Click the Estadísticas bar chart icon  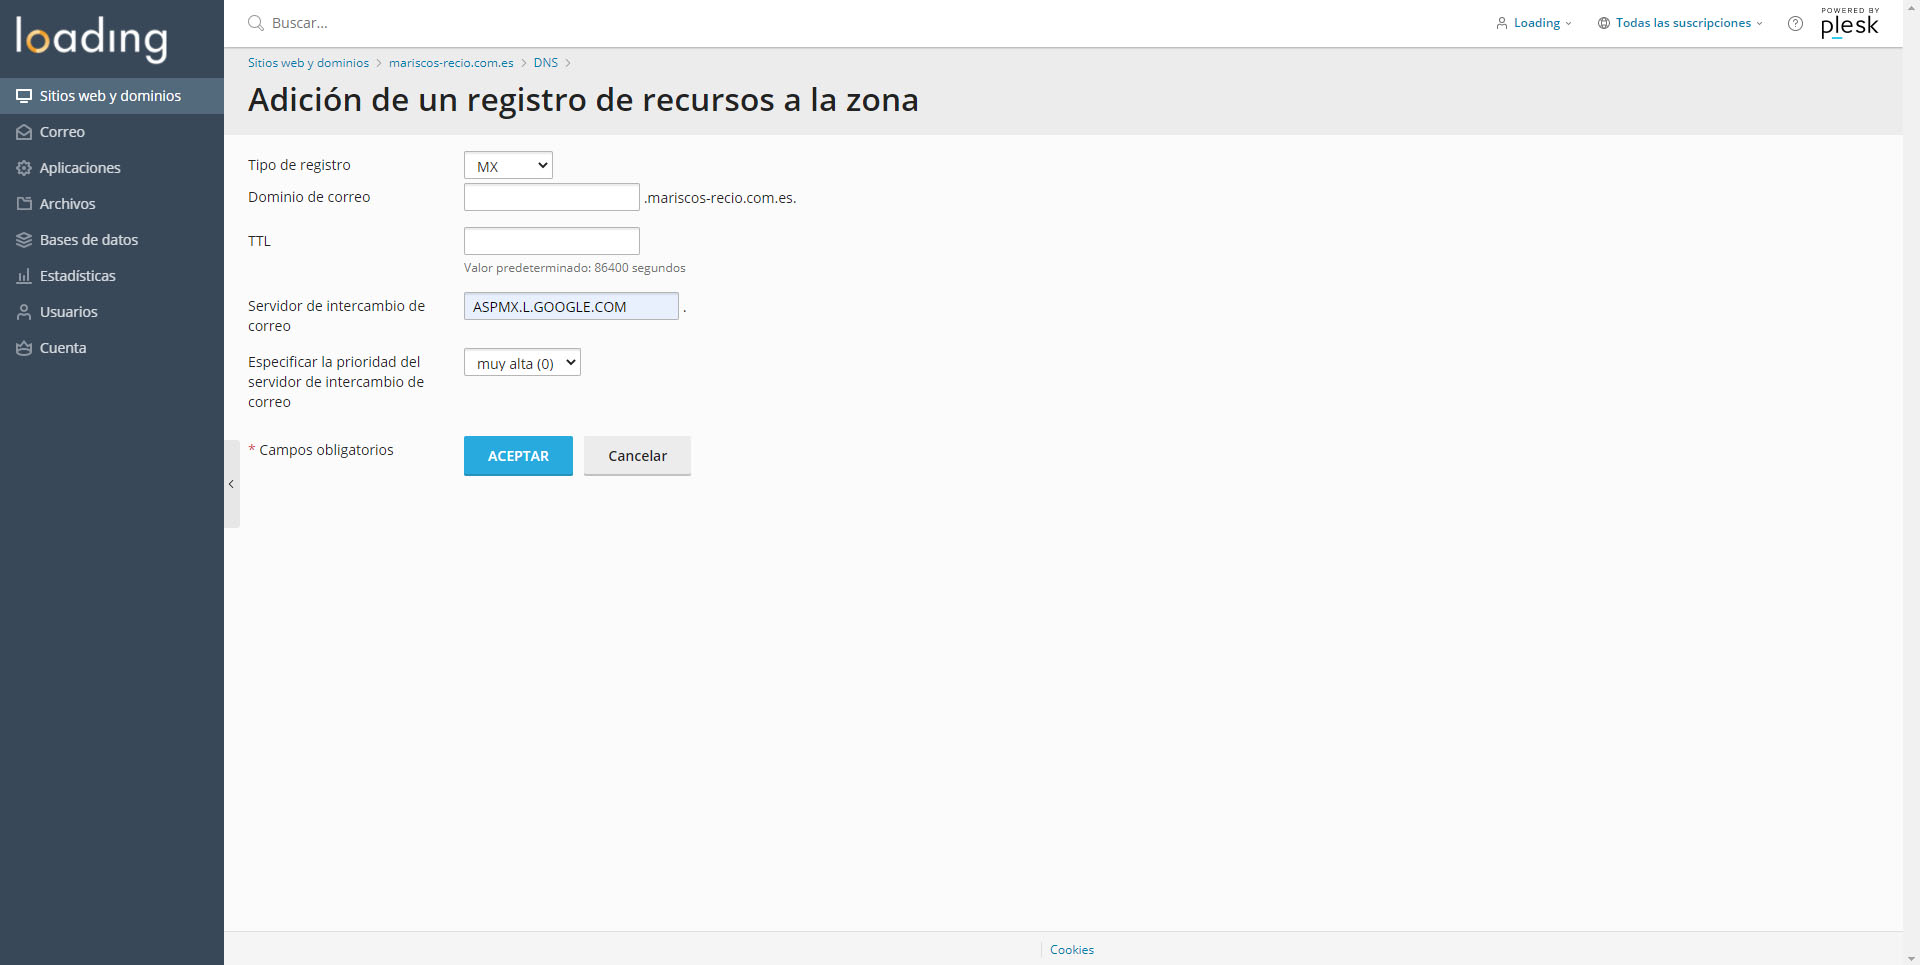point(24,276)
